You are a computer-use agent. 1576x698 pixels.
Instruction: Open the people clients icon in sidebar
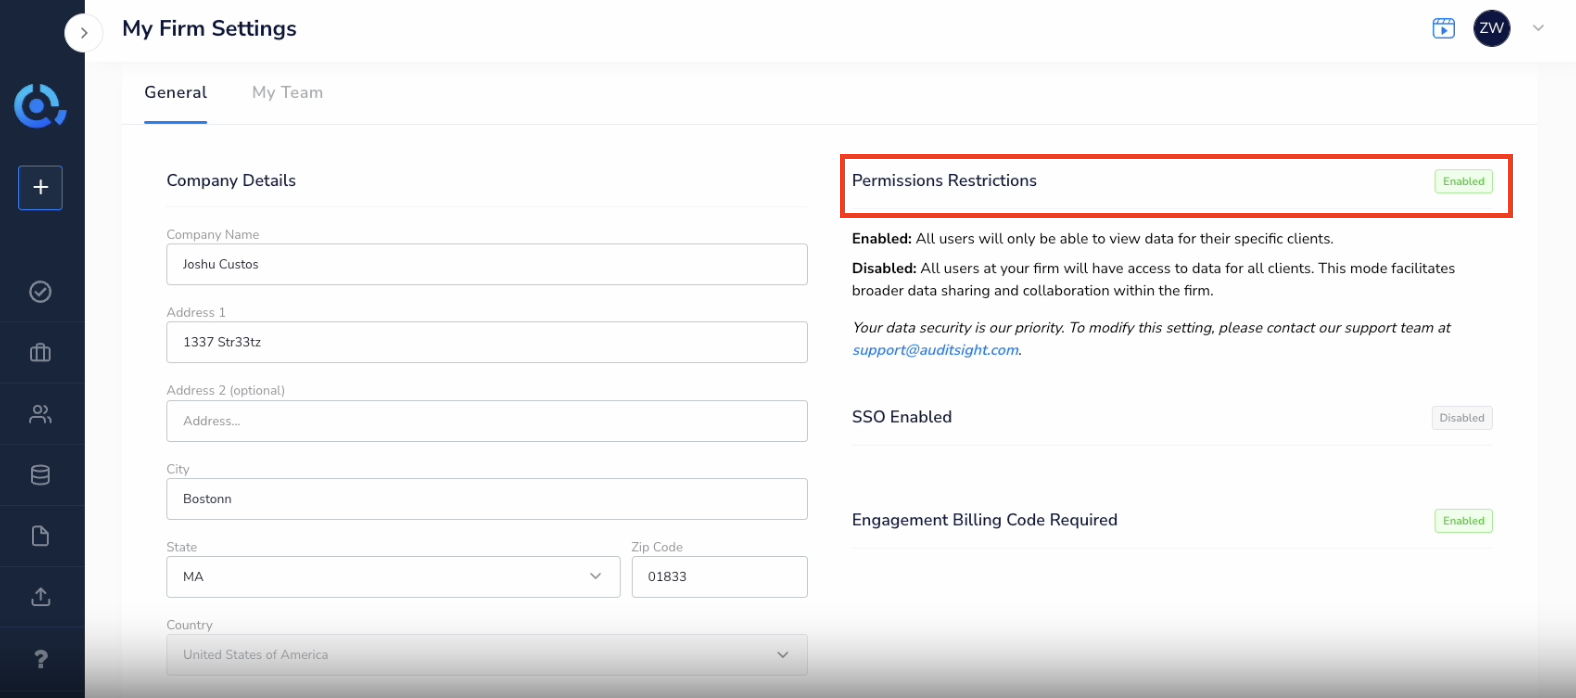[x=40, y=414]
